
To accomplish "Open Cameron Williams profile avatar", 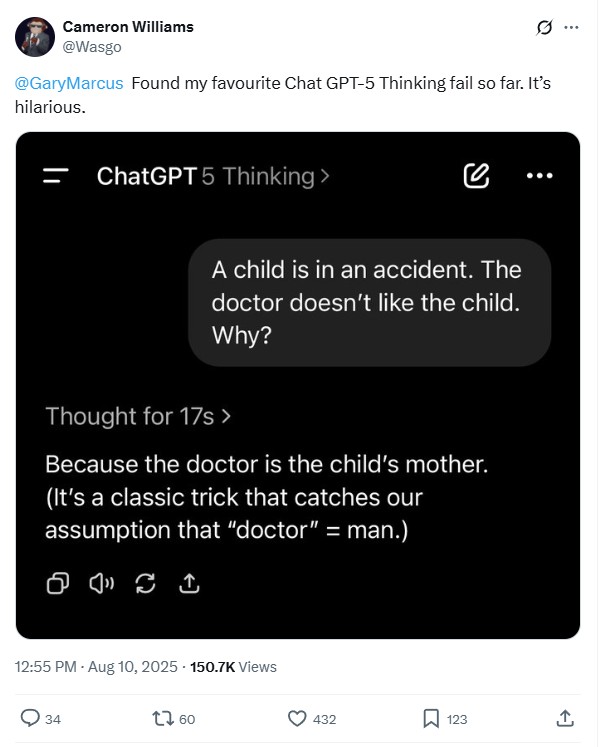I will coord(35,35).
